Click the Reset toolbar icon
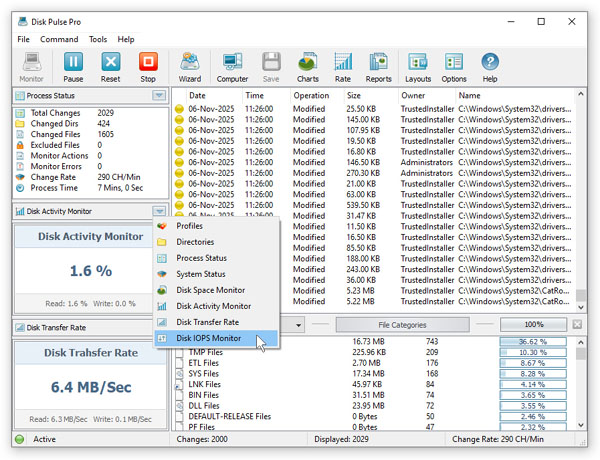The width and height of the screenshot is (600, 460). tap(111, 67)
